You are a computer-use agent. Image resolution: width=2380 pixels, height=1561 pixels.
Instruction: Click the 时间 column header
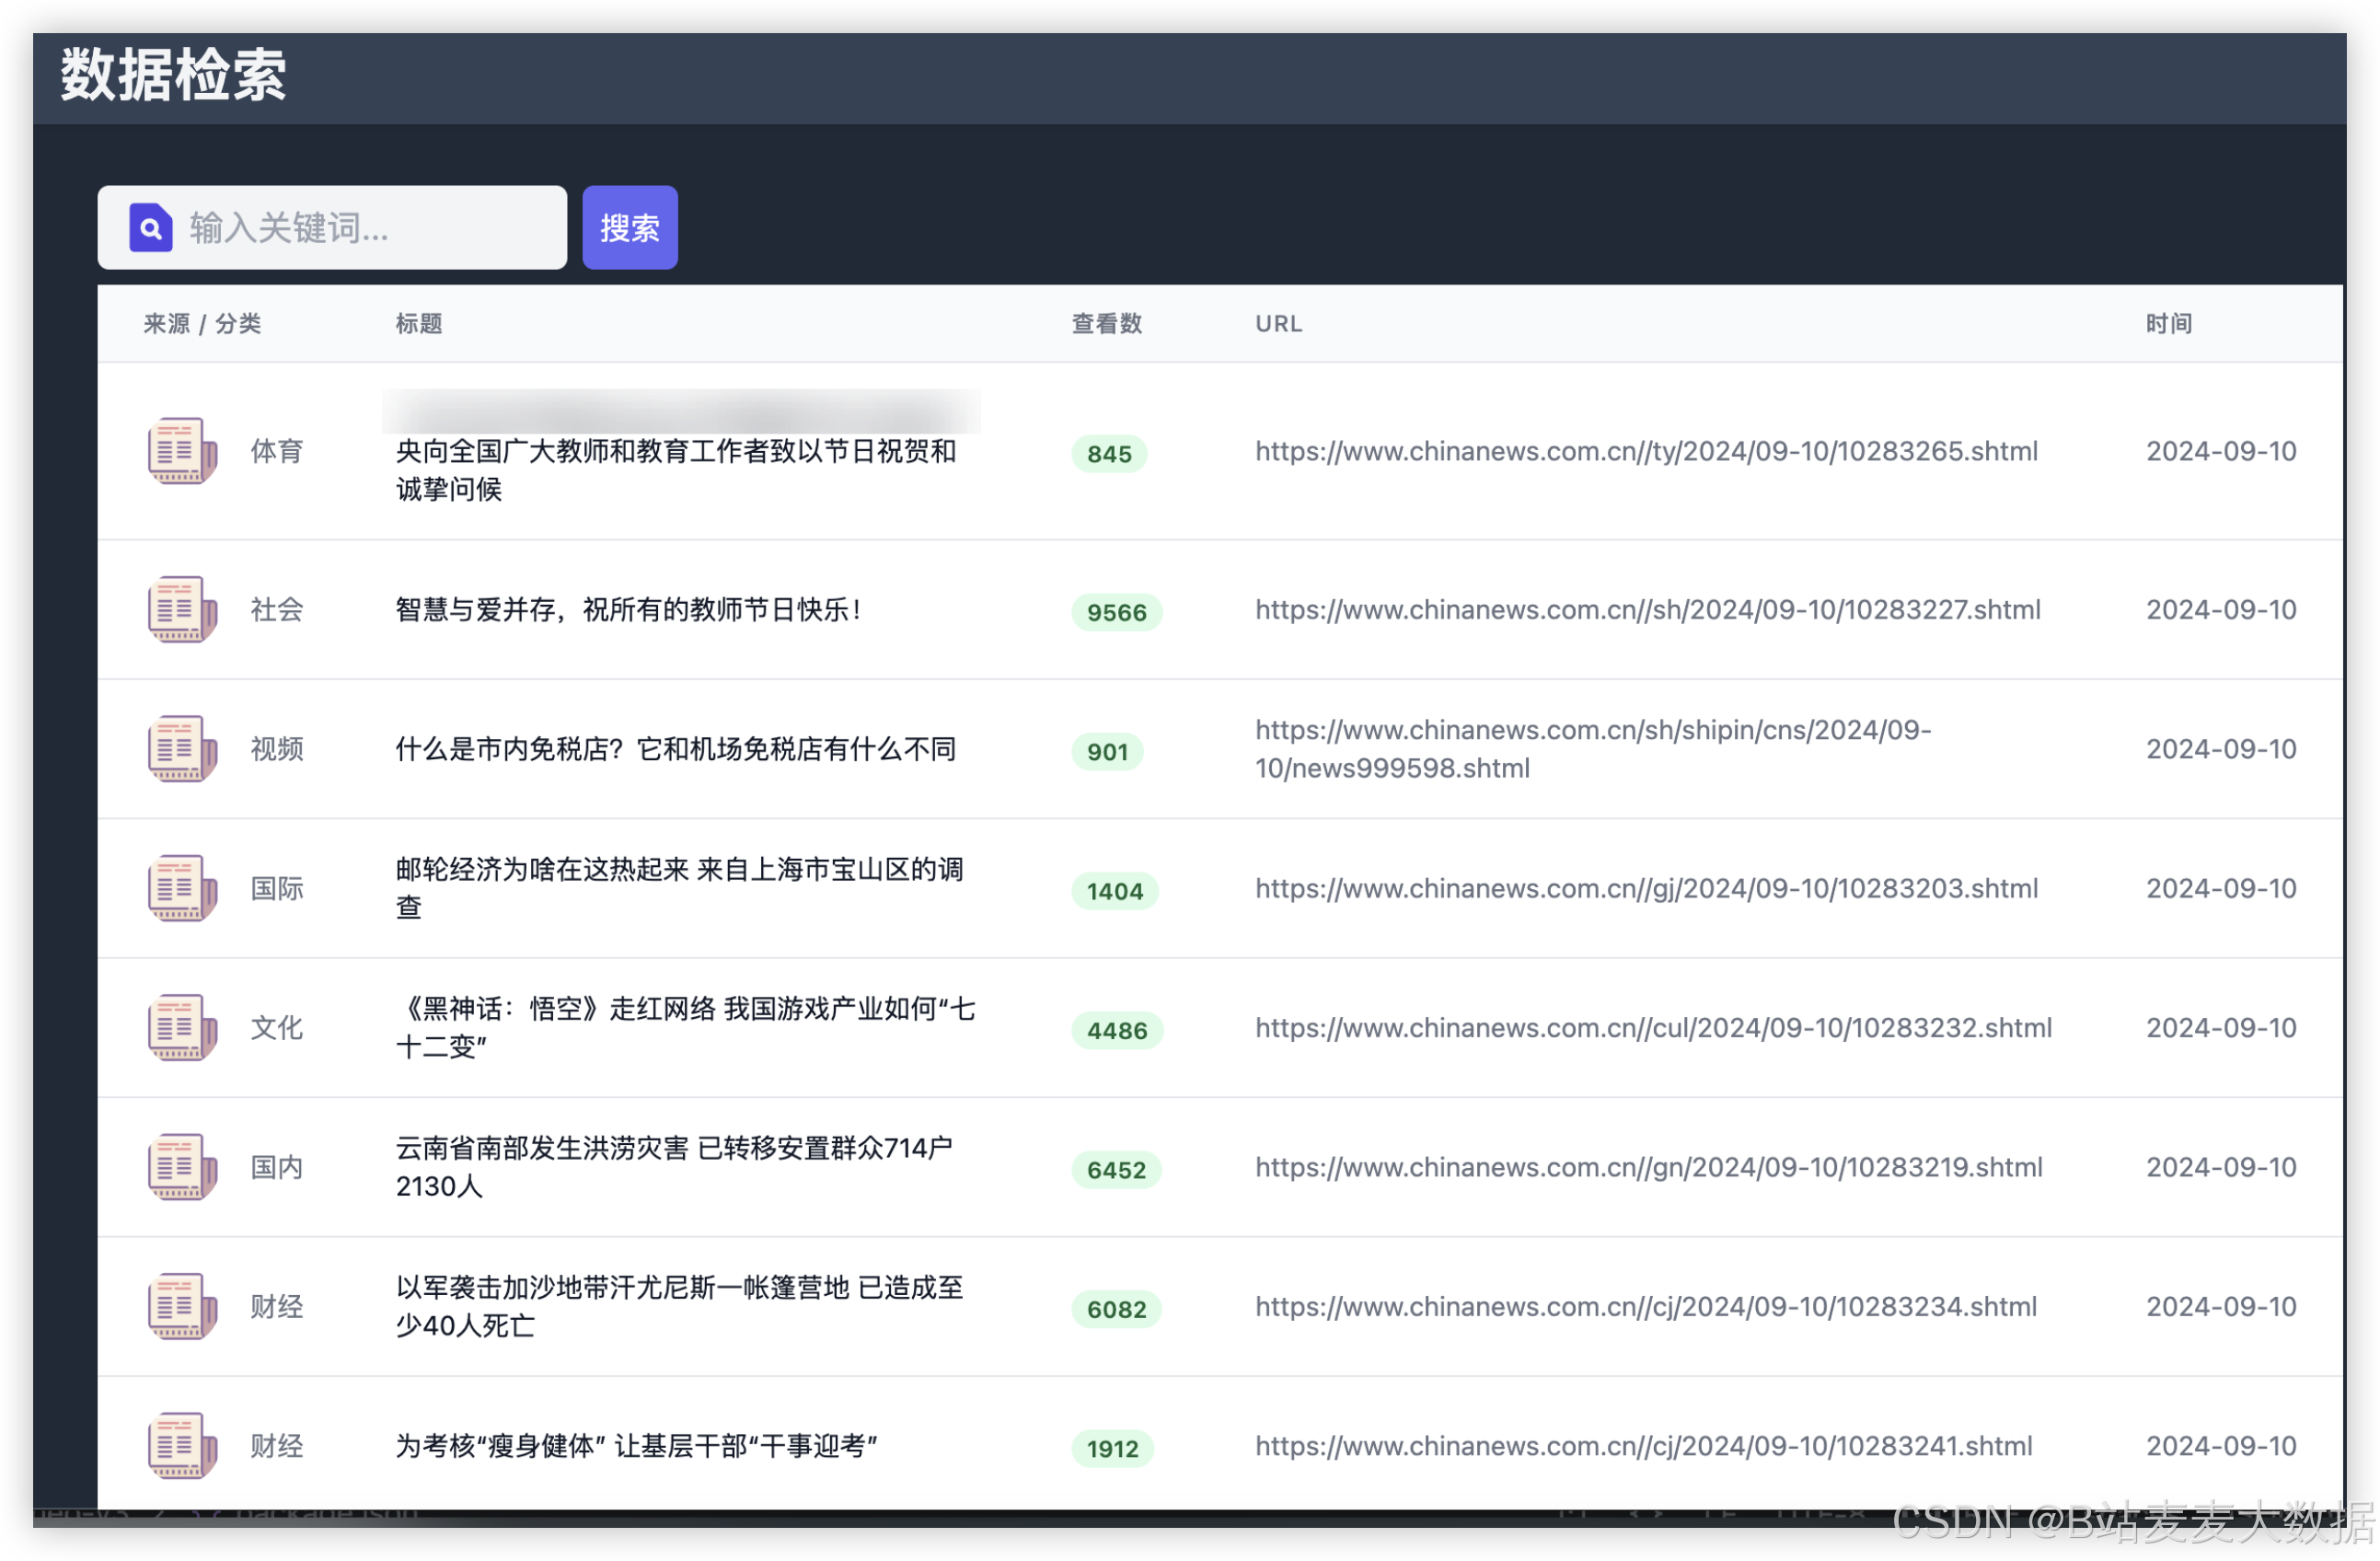point(2168,323)
